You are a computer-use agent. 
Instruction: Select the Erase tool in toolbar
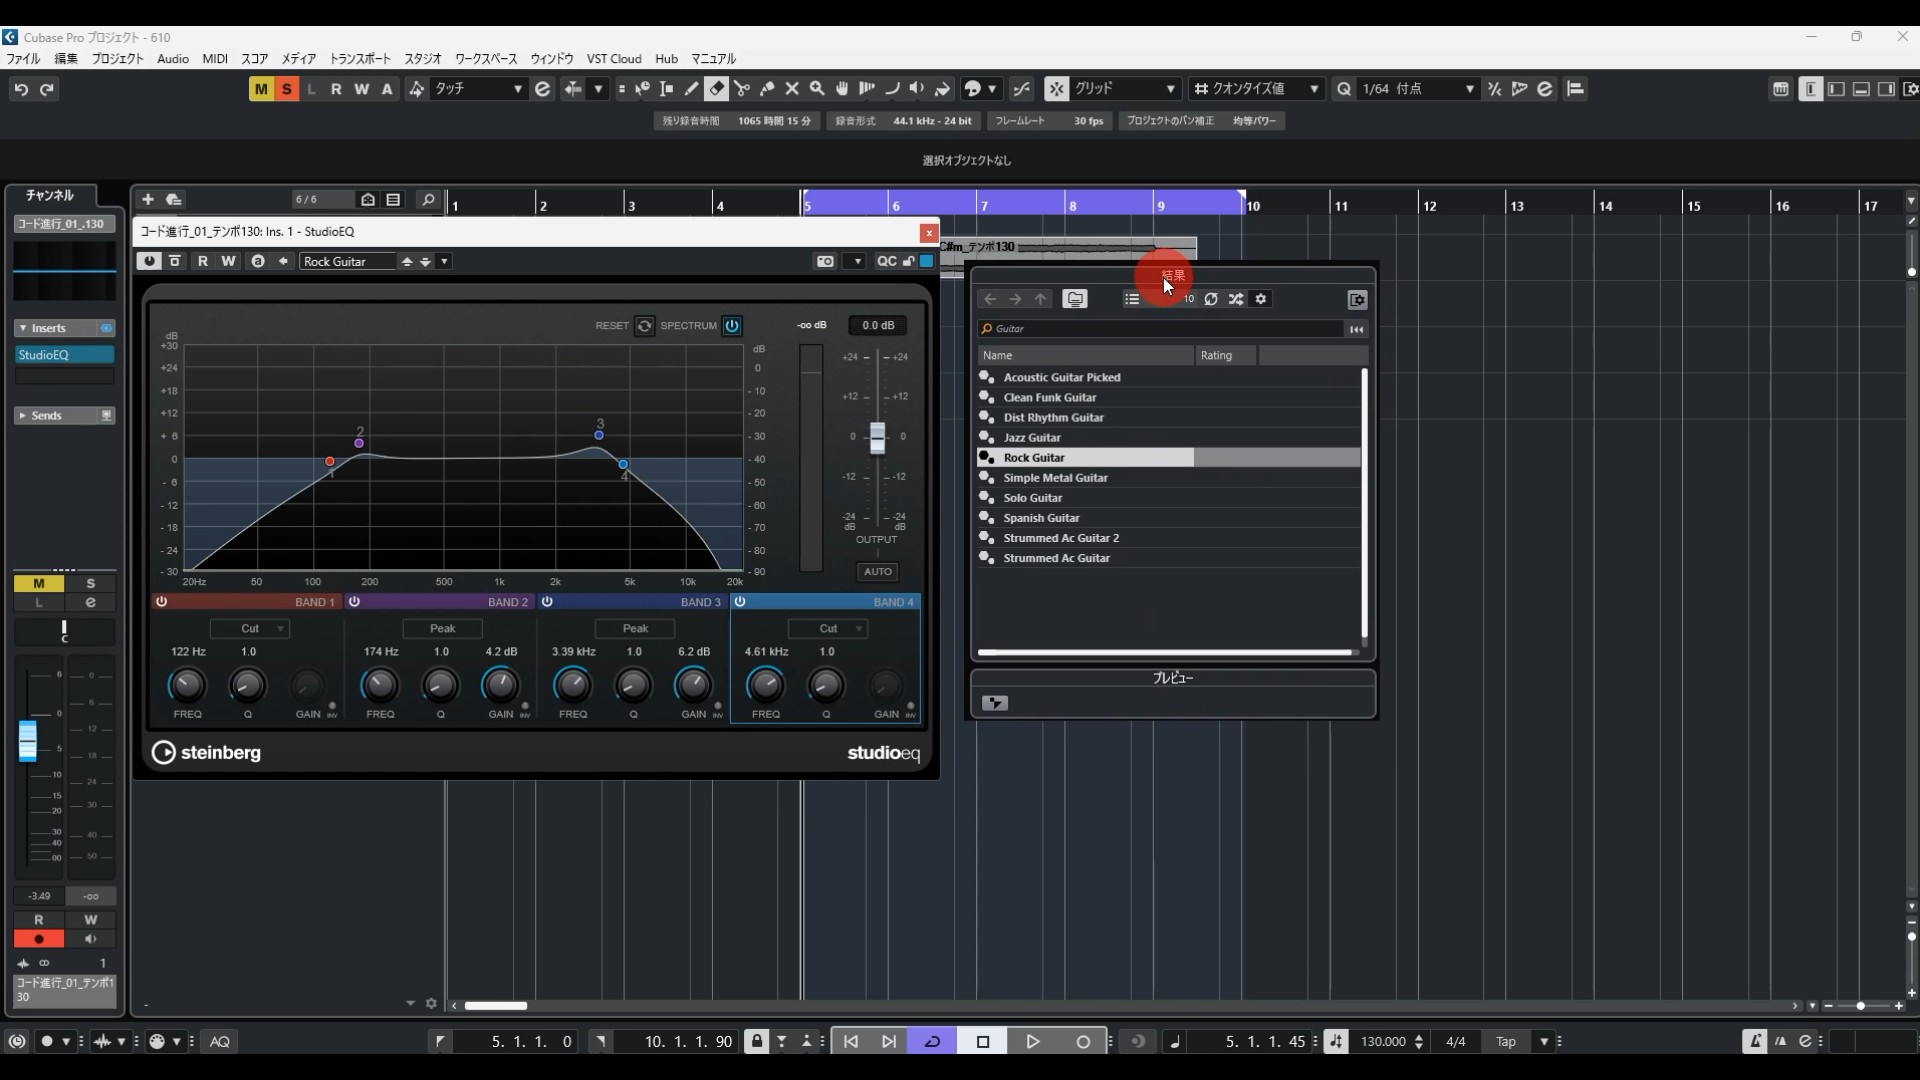tap(717, 89)
